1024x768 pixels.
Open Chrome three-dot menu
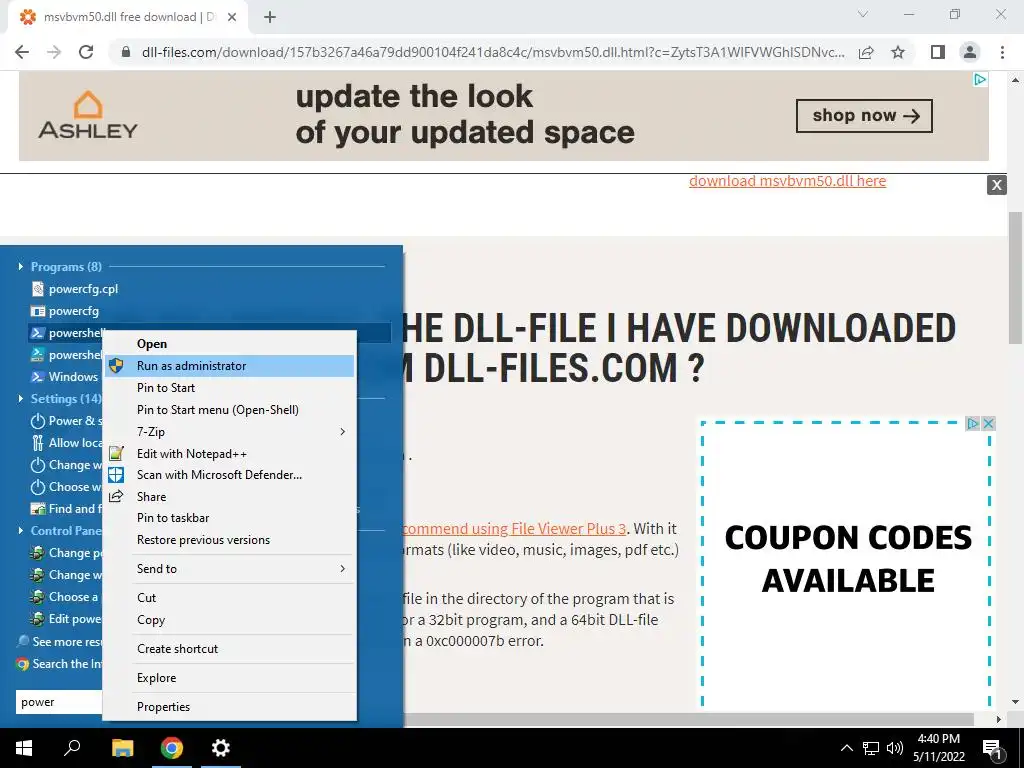(1002, 52)
